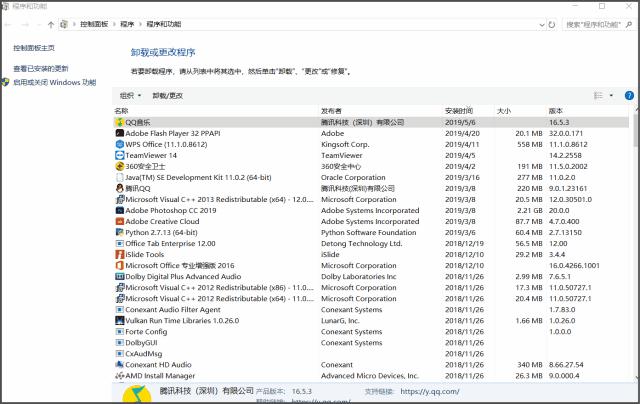This screenshot has height=404, width=640.
Task: Click the Microsoft Office 2016 icon
Action: [x=120, y=265]
